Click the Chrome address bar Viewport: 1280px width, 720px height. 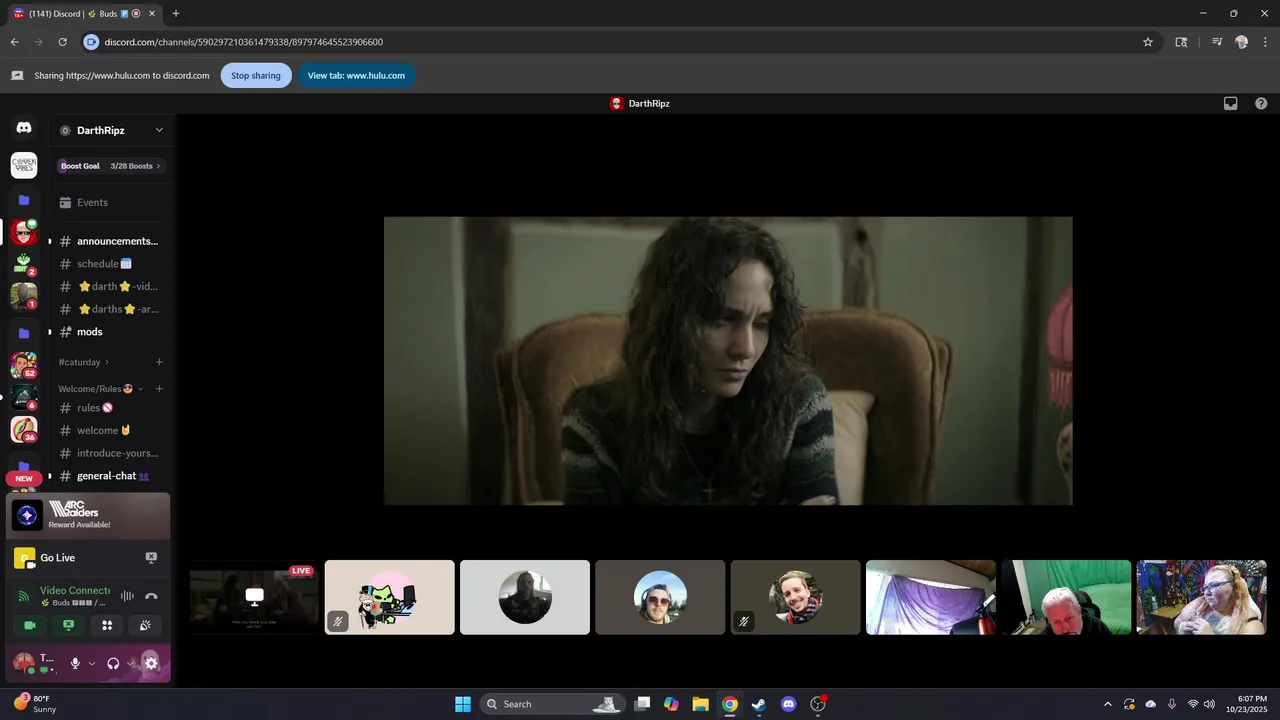(x=620, y=42)
